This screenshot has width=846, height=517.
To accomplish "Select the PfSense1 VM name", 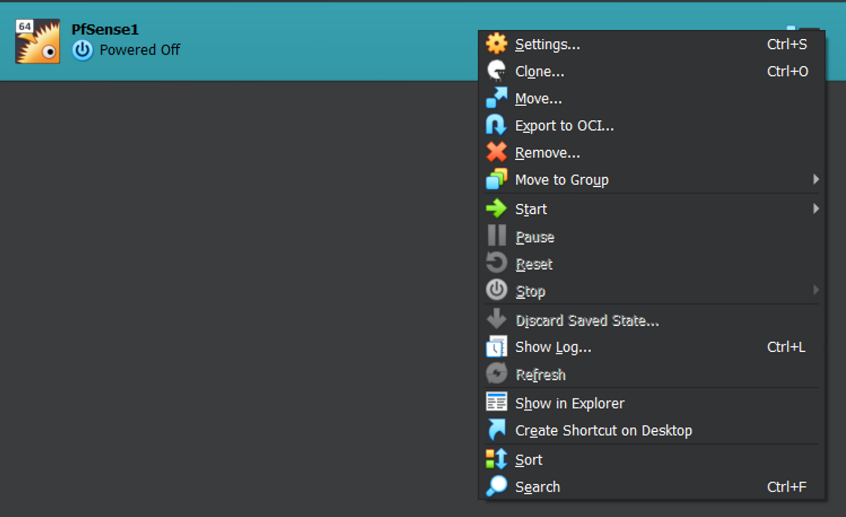I will click(x=105, y=29).
